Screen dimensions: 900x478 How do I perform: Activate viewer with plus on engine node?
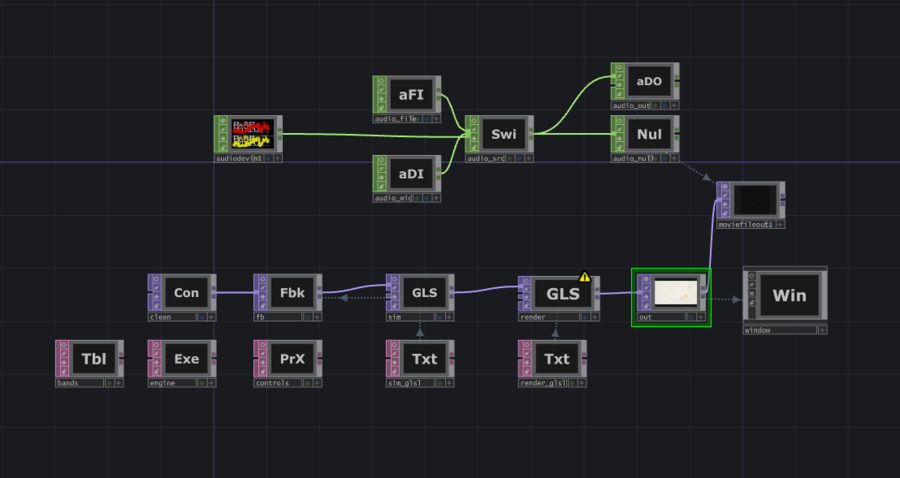pos(212,383)
